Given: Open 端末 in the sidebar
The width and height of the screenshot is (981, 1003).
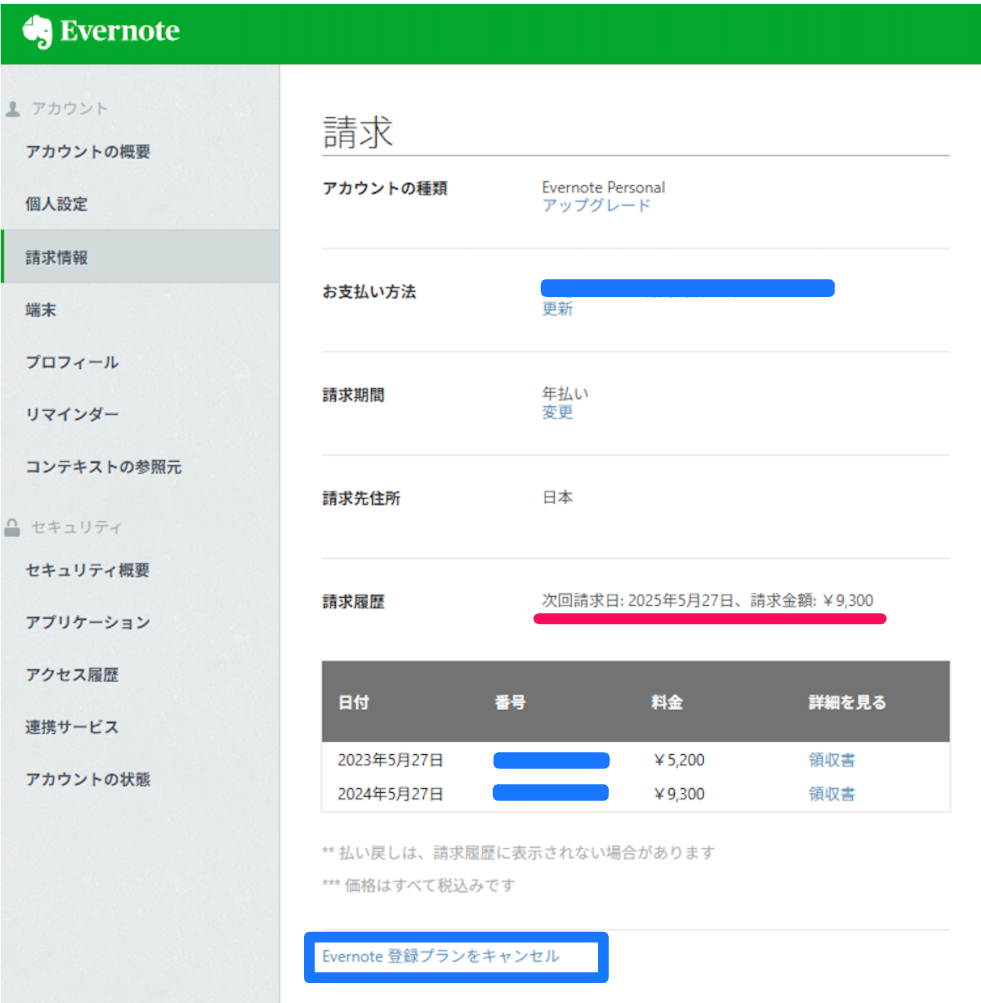Looking at the screenshot, I should click(41, 310).
